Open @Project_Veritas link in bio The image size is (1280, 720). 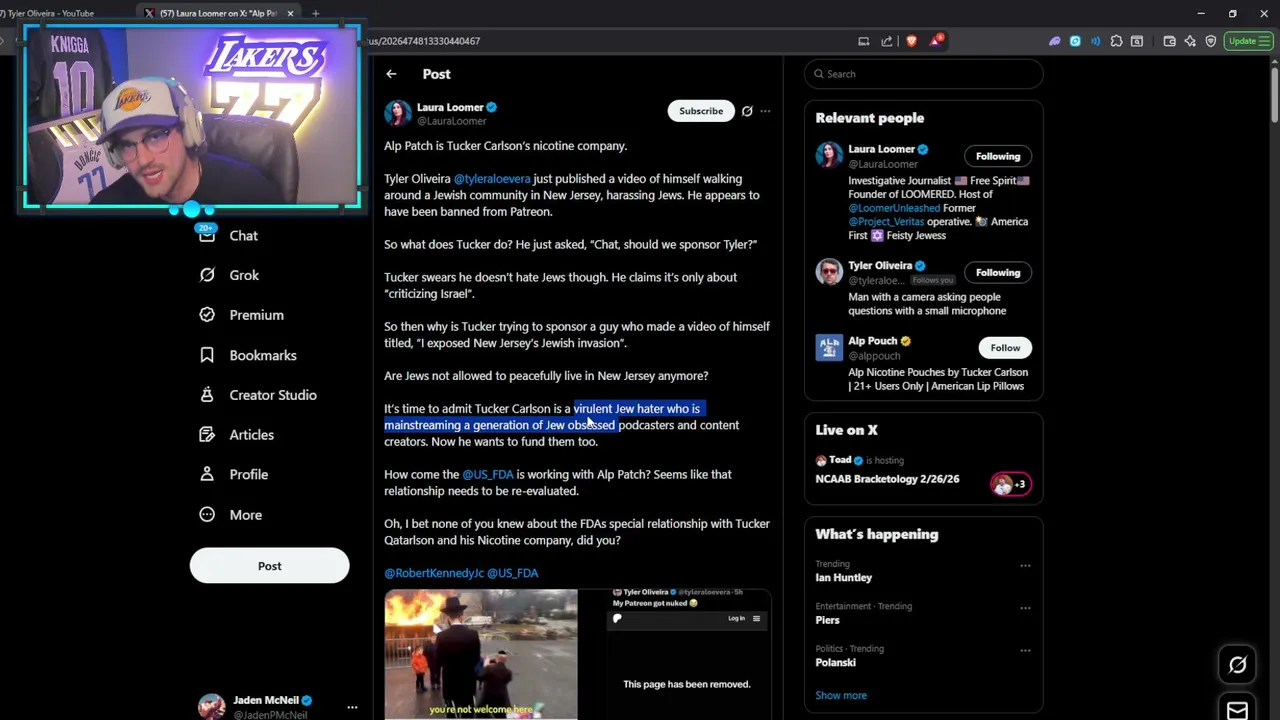pos(885,222)
